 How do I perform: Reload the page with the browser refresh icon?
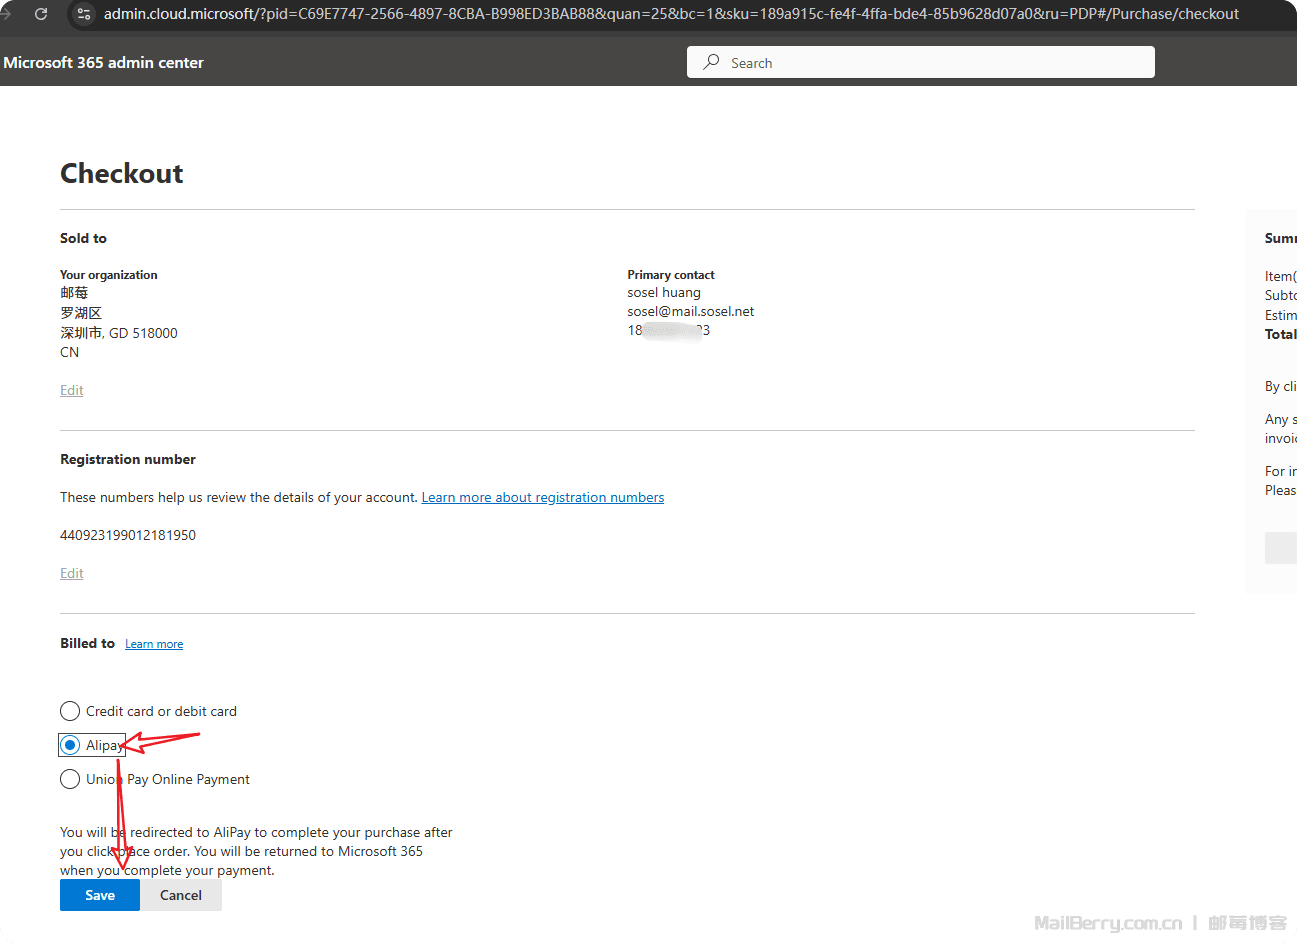[41, 14]
